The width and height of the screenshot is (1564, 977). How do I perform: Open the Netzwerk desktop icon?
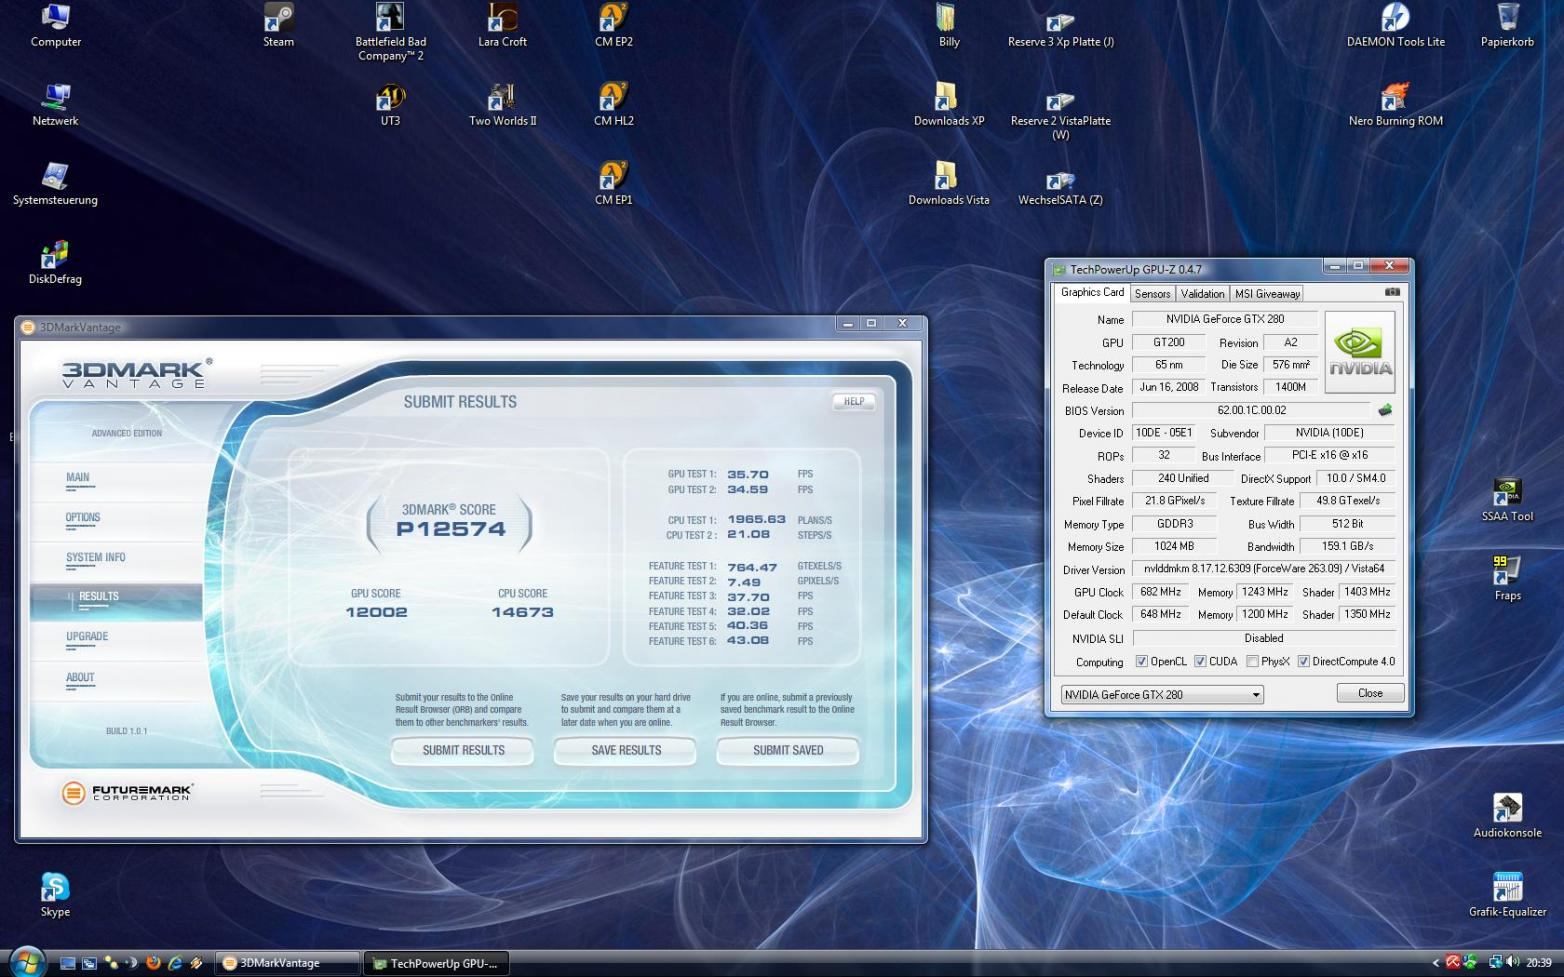click(x=55, y=105)
